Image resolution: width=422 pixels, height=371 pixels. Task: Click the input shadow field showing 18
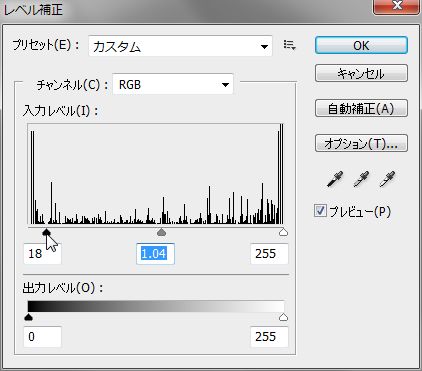pos(42,254)
